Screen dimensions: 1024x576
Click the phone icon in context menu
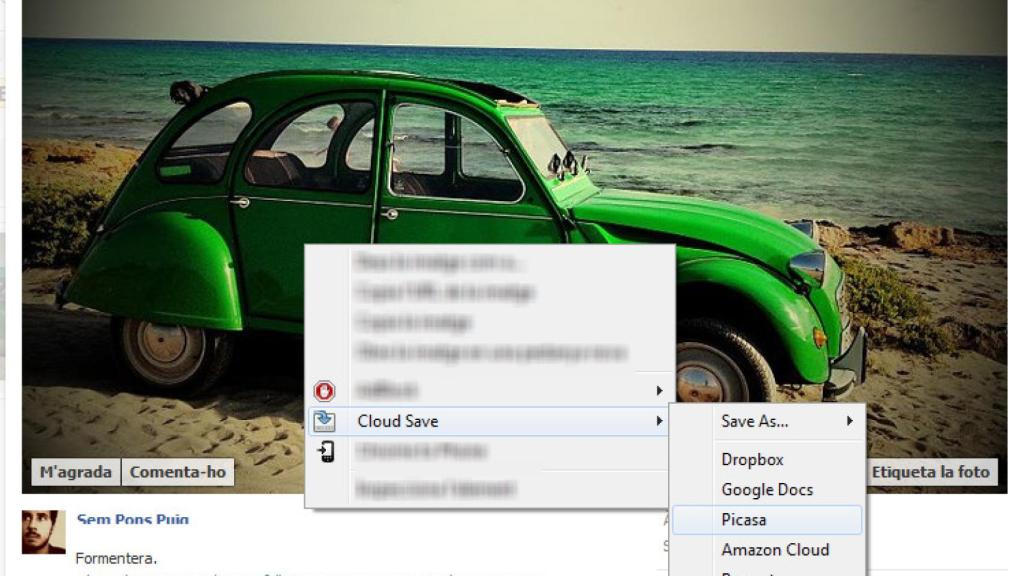coord(325,452)
